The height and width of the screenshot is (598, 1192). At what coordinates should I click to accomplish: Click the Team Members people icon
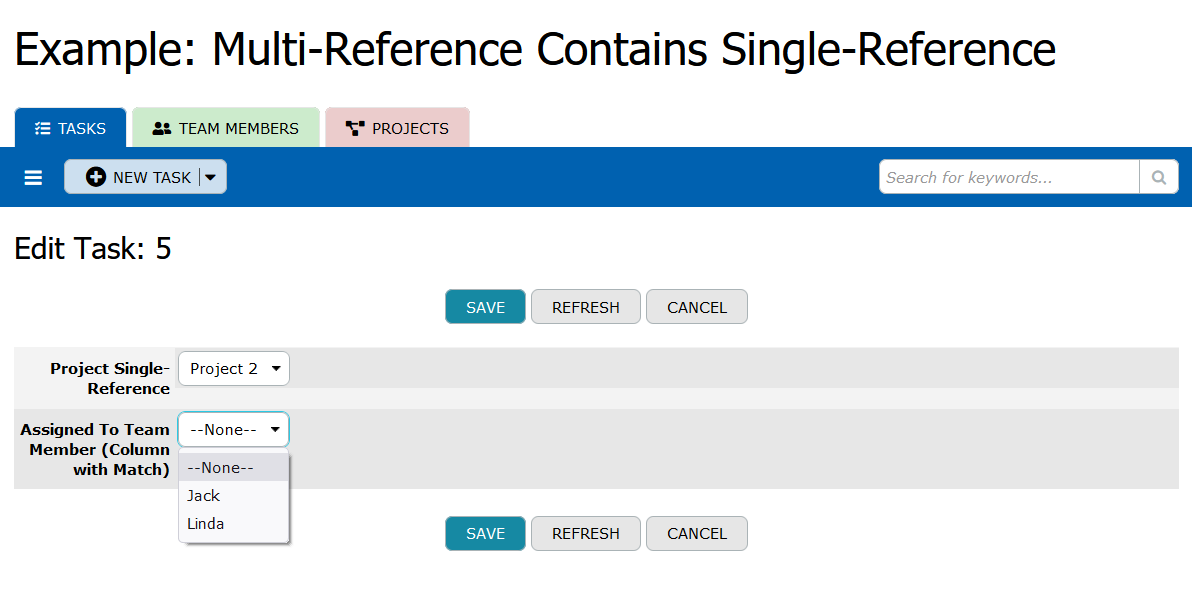pyautogui.click(x=161, y=128)
